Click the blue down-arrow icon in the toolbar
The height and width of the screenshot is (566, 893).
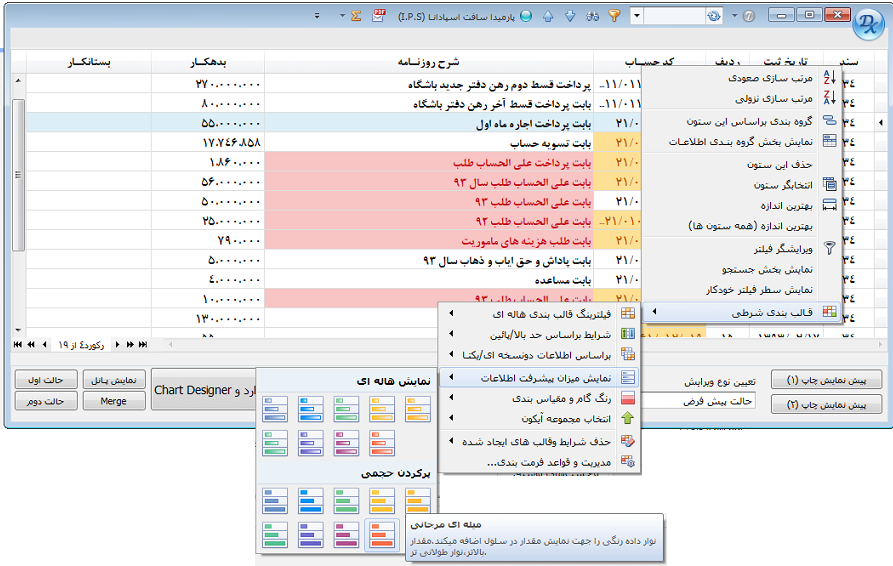(570, 16)
